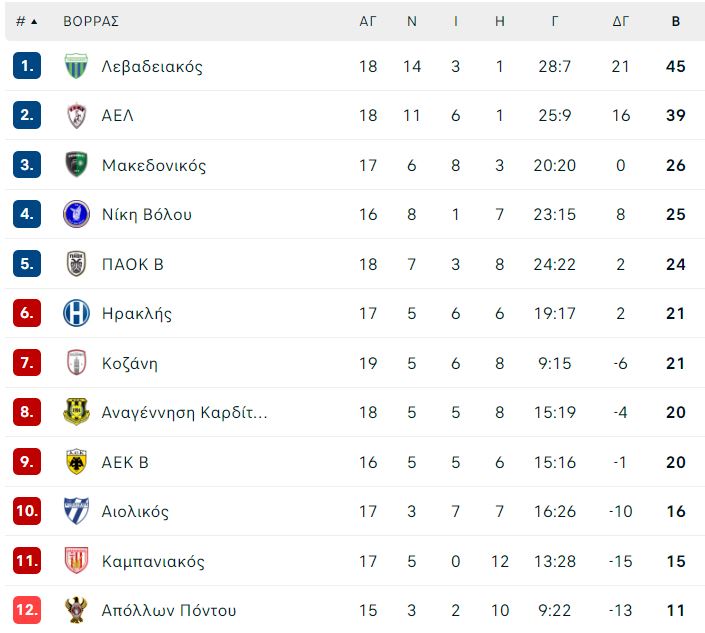The height and width of the screenshot is (633, 705).
Task: Open the Μακεδονικός crest icon
Action: click(76, 165)
